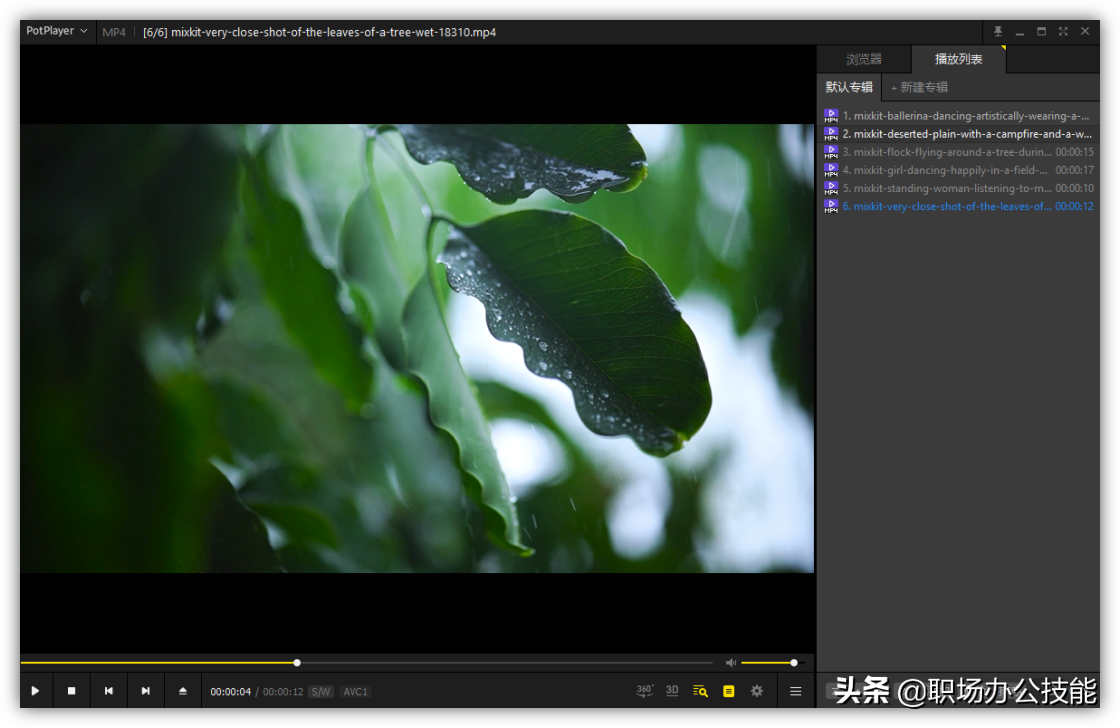The height and width of the screenshot is (728, 1120).
Task: Stop the video with the stop button
Action: pyautogui.click(x=71, y=691)
